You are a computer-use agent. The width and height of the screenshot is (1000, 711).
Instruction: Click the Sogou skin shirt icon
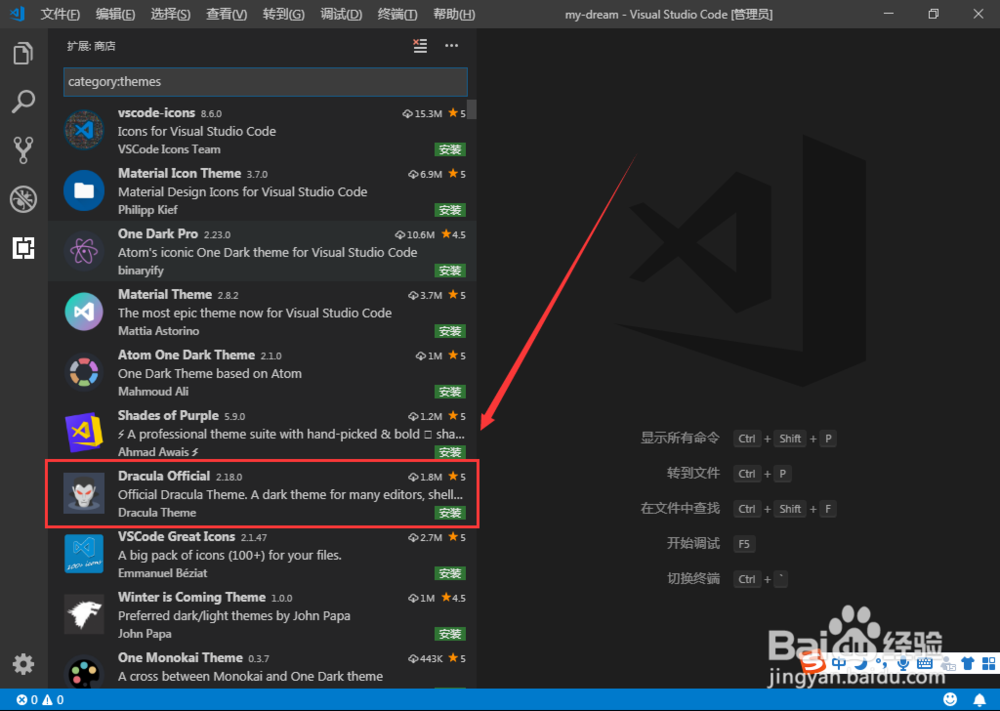(x=968, y=663)
